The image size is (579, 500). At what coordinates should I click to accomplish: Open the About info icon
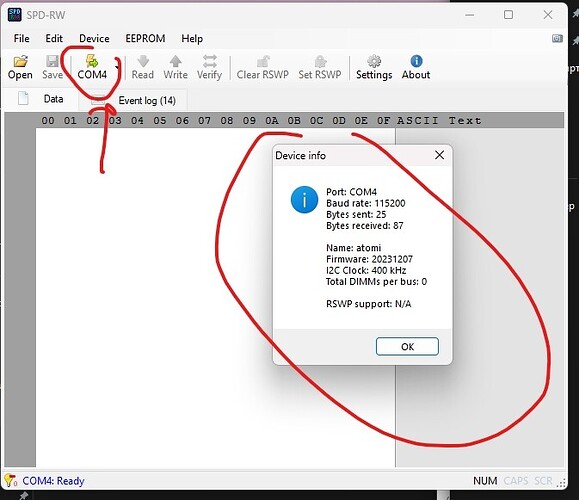point(416,61)
